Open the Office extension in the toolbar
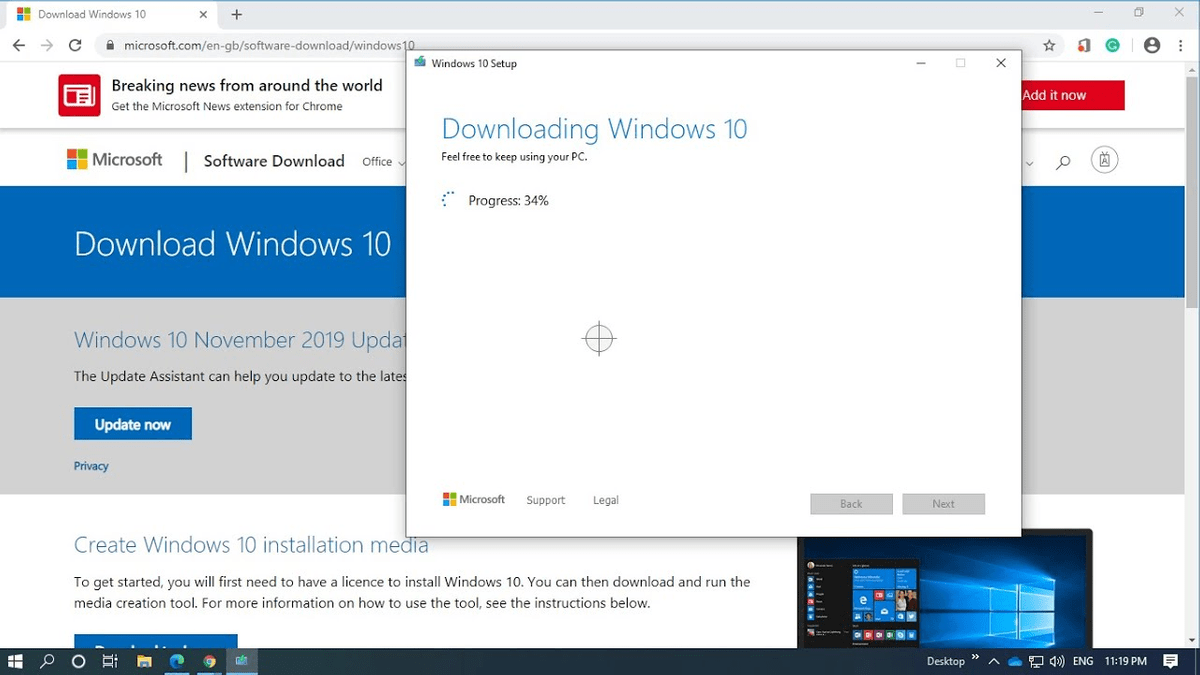 pyautogui.click(x=1083, y=45)
